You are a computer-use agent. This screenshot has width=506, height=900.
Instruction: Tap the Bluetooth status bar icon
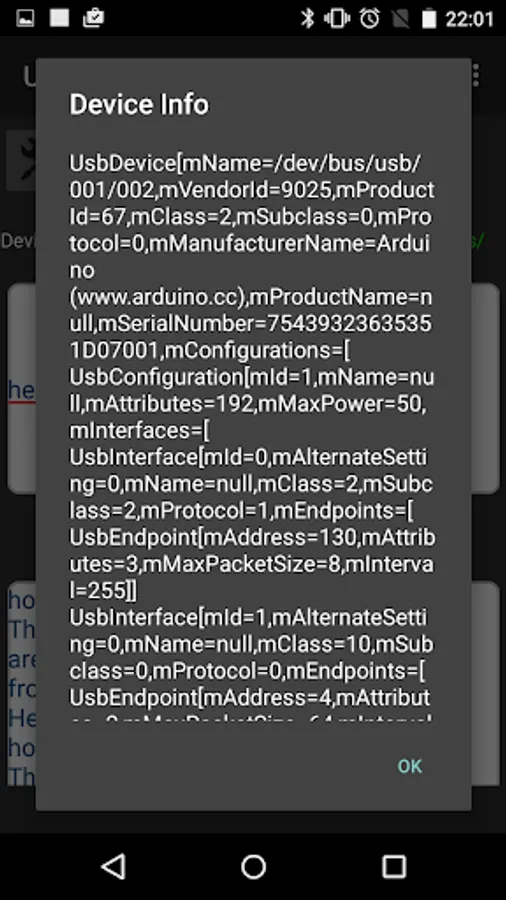point(308,18)
